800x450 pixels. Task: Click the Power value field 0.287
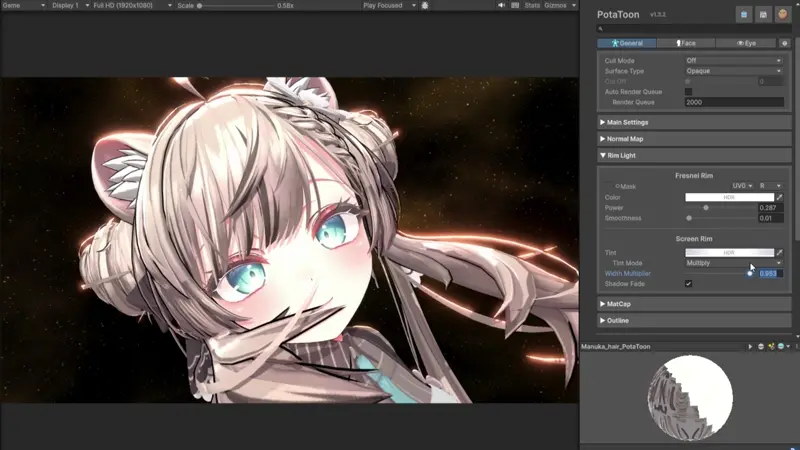tap(770, 208)
